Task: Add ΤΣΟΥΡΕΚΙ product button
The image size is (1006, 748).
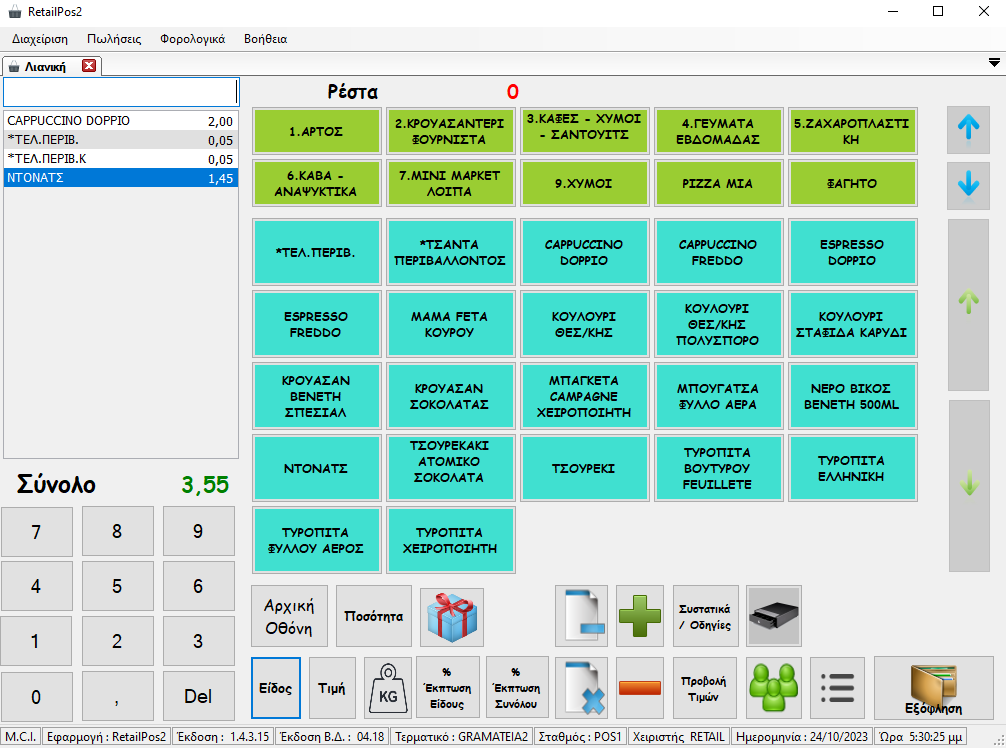Action: (584, 468)
